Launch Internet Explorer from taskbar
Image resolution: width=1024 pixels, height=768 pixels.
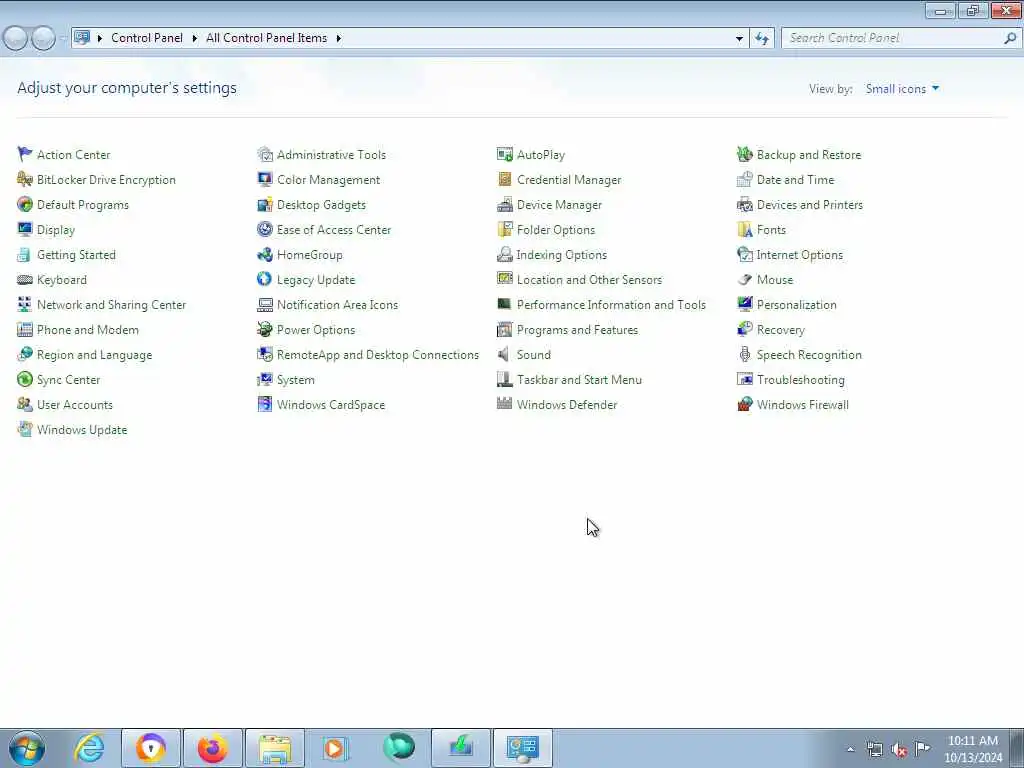pos(89,748)
